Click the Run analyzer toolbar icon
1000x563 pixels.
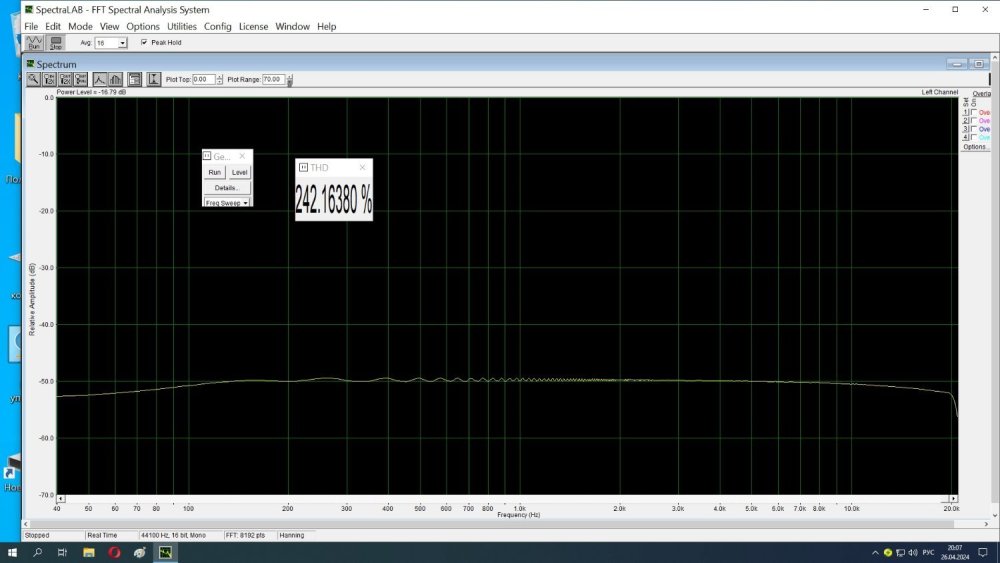[34, 43]
